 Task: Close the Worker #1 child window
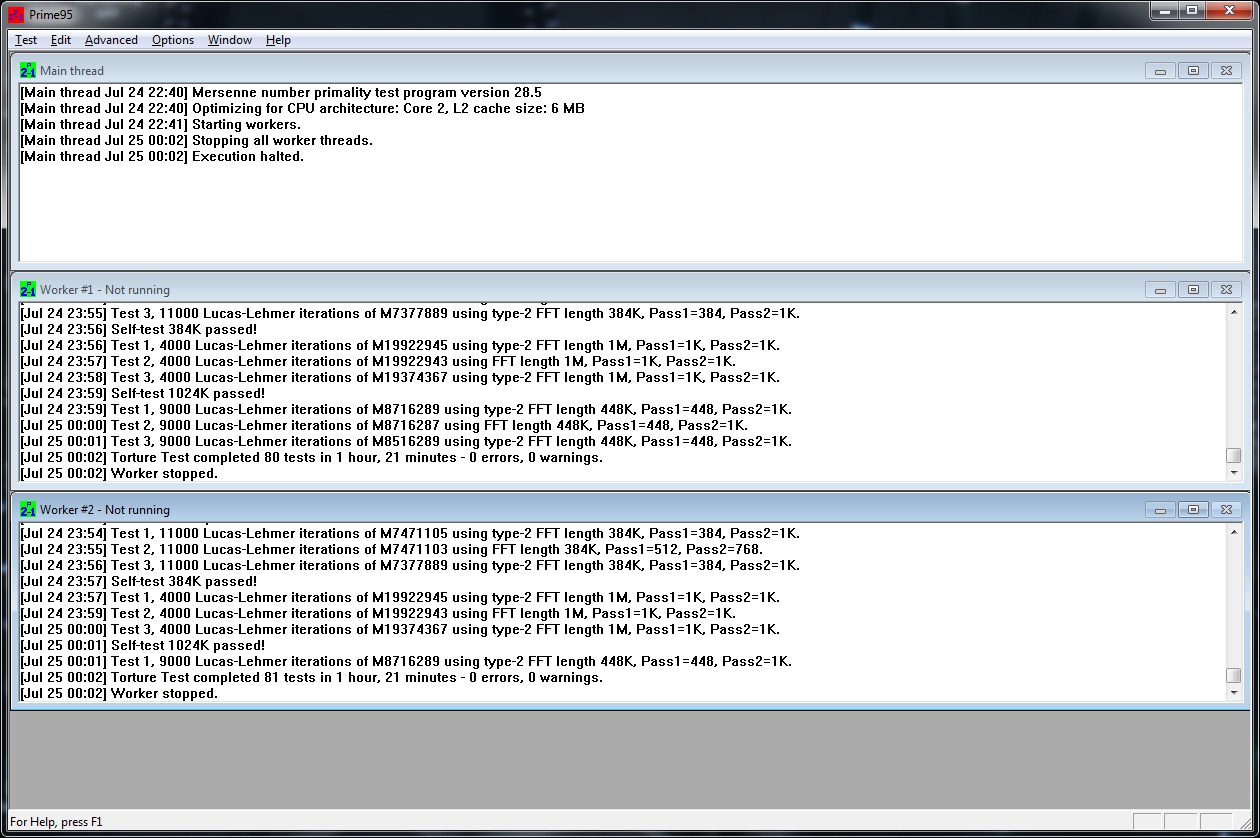[1227, 290]
